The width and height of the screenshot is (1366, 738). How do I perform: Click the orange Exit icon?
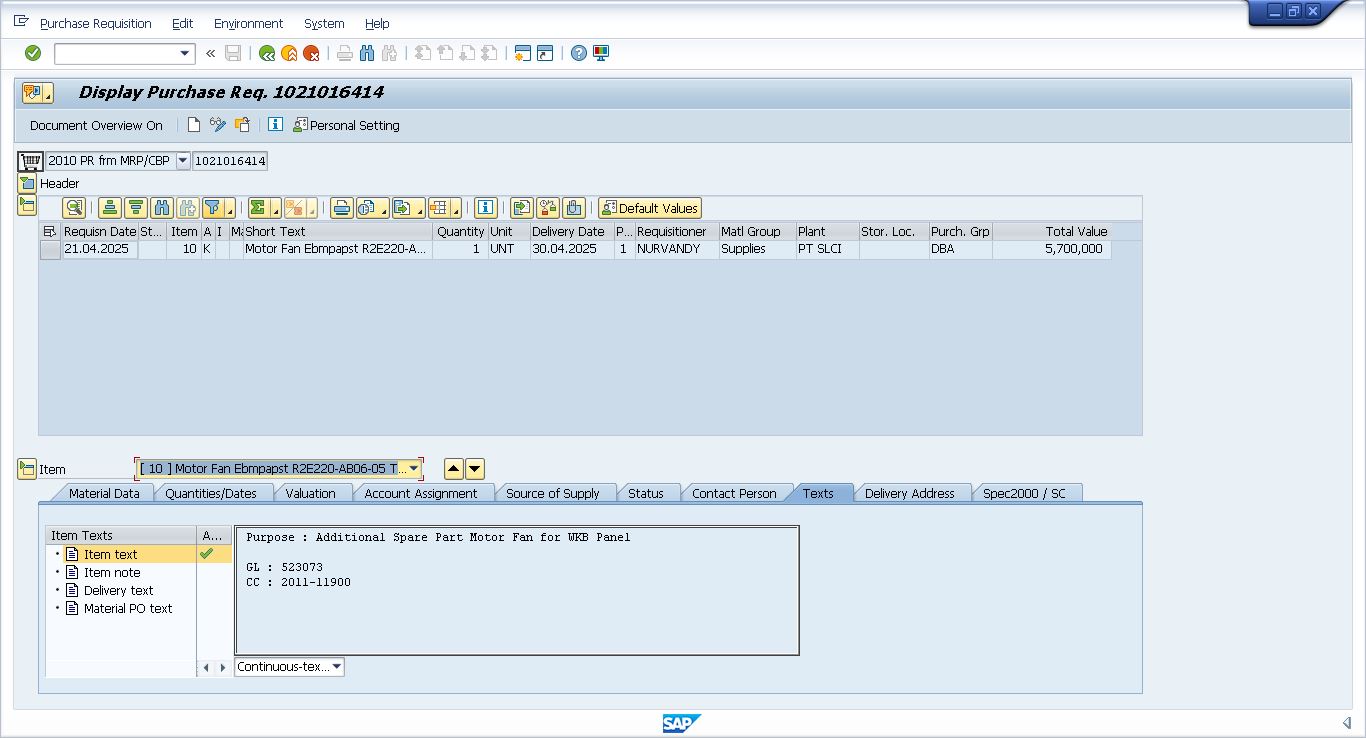click(289, 53)
